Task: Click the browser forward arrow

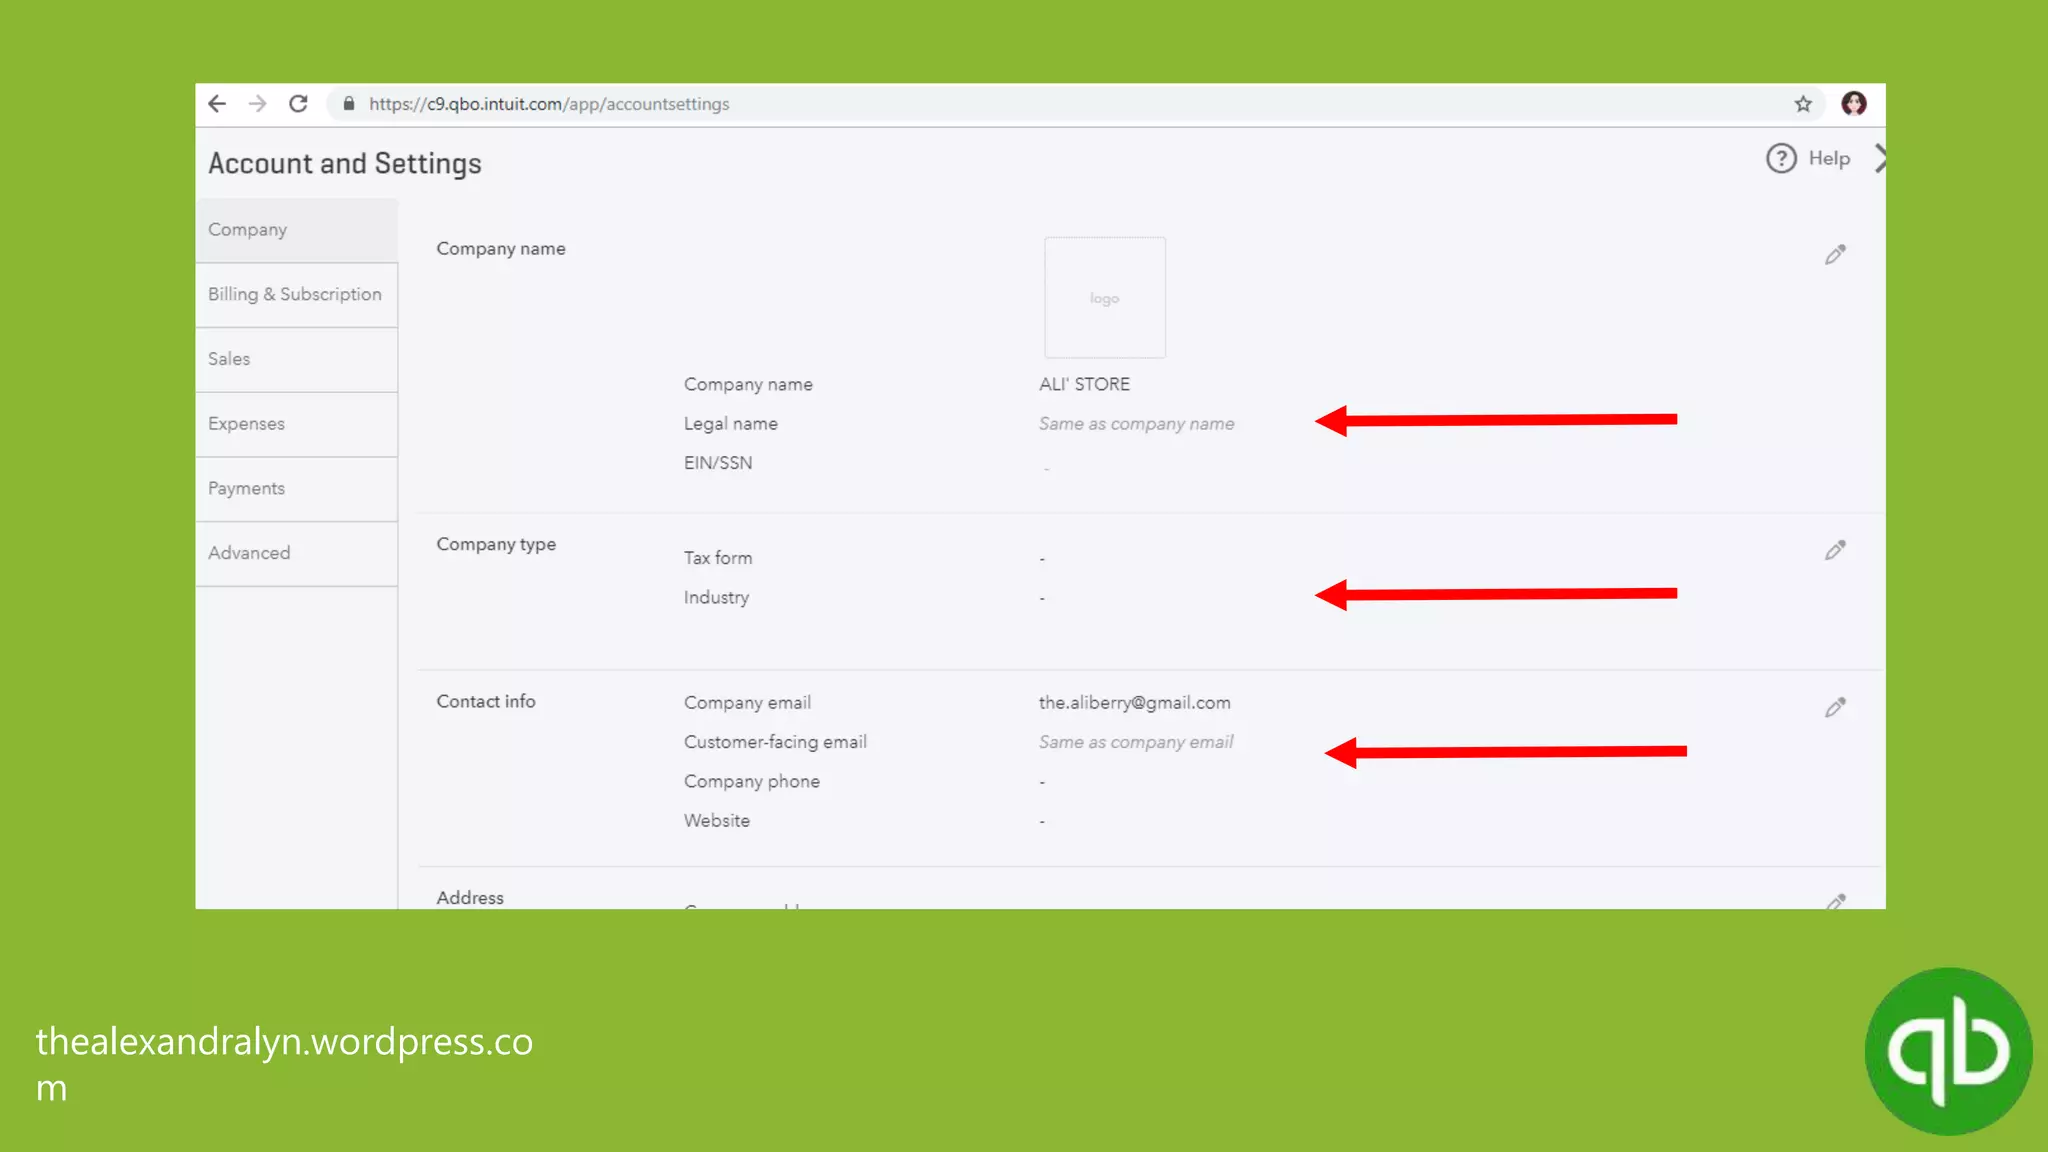Action: pyautogui.click(x=258, y=104)
